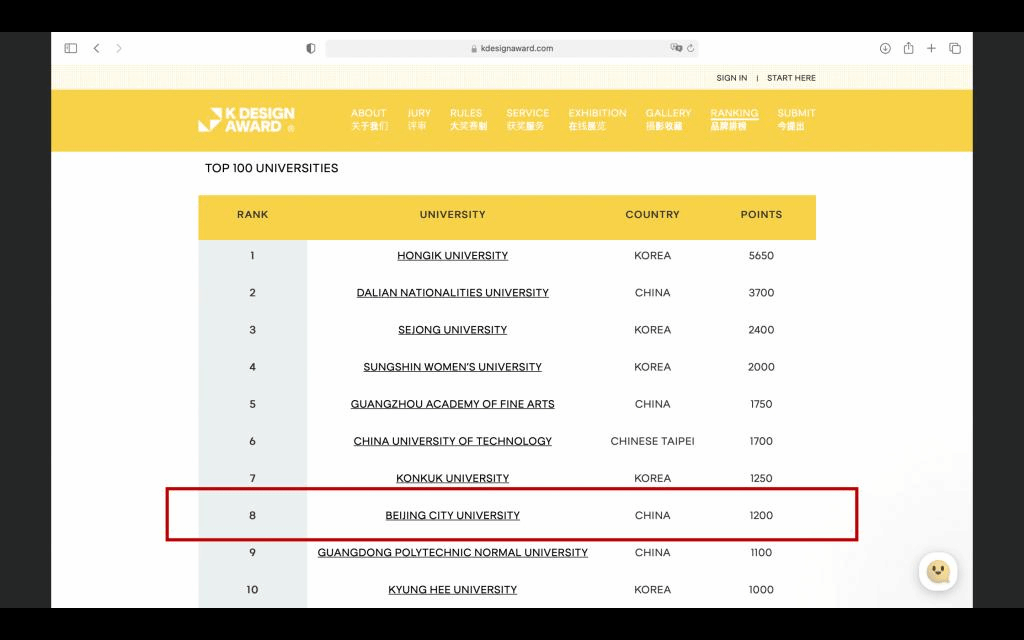Viewport: 1024px width, 640px height.
Task: Open the JURY menu item
Action: (x=419, y=120)
